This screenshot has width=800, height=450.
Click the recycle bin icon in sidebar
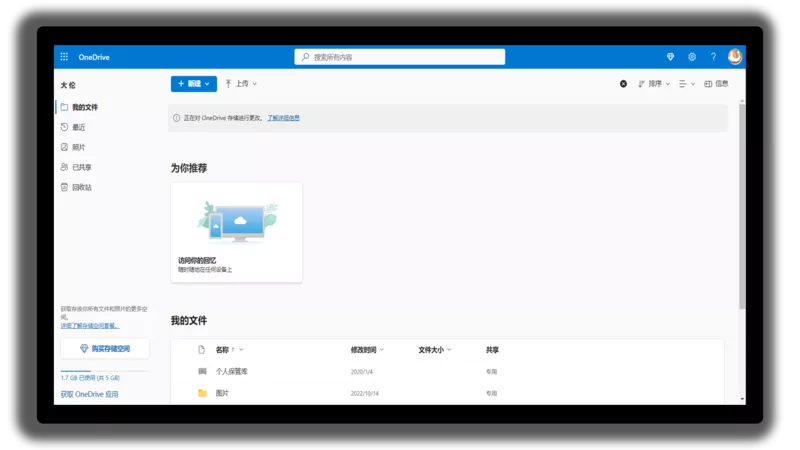click(64, 187)
